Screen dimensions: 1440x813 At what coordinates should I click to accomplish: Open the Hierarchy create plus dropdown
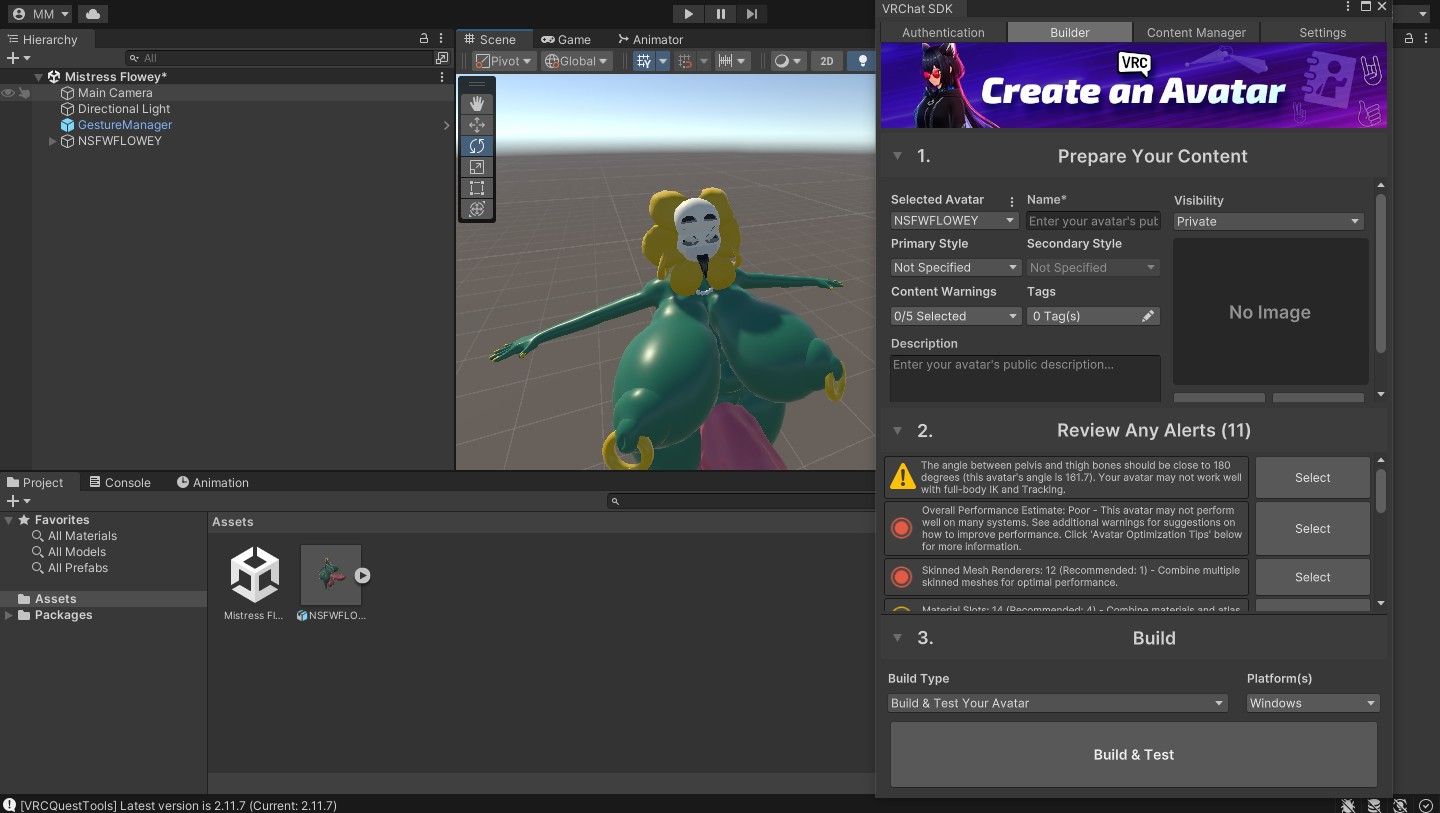tap(18, 58)
